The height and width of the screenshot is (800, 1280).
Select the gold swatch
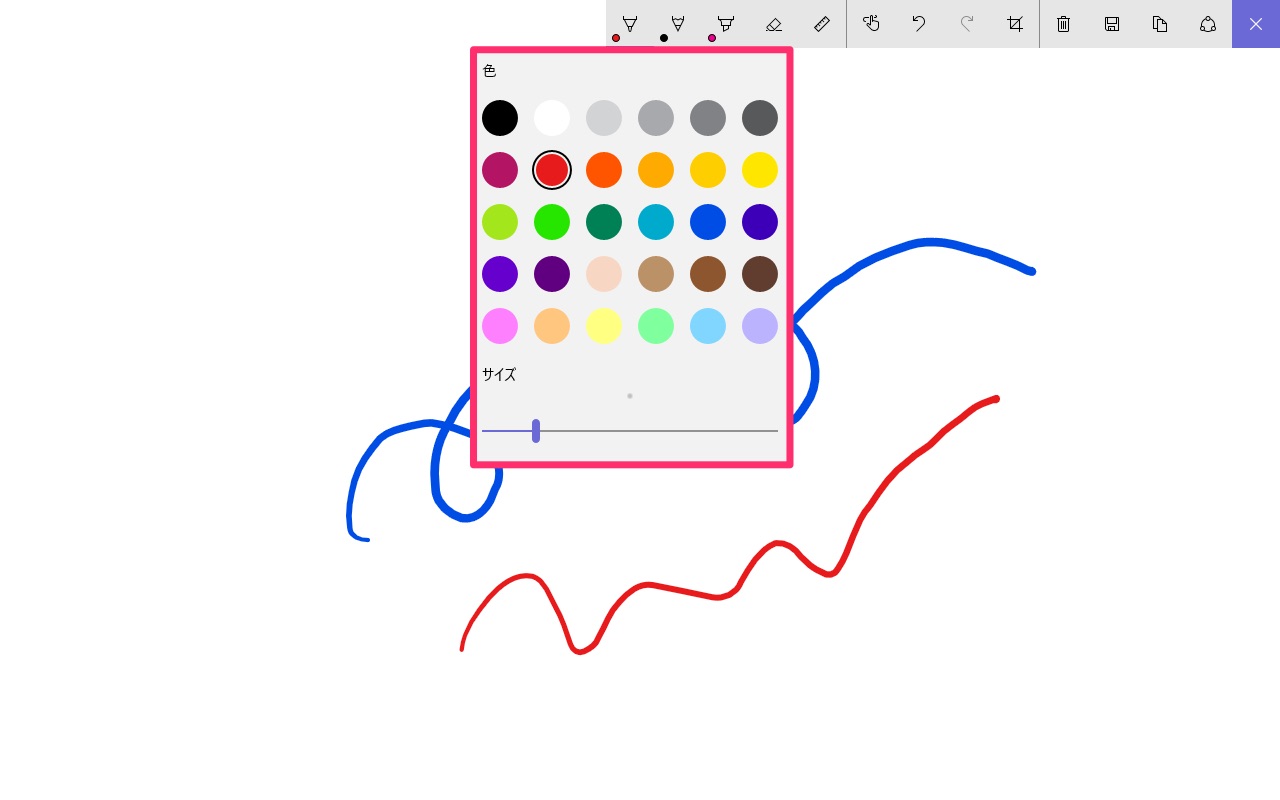[708, 170]
